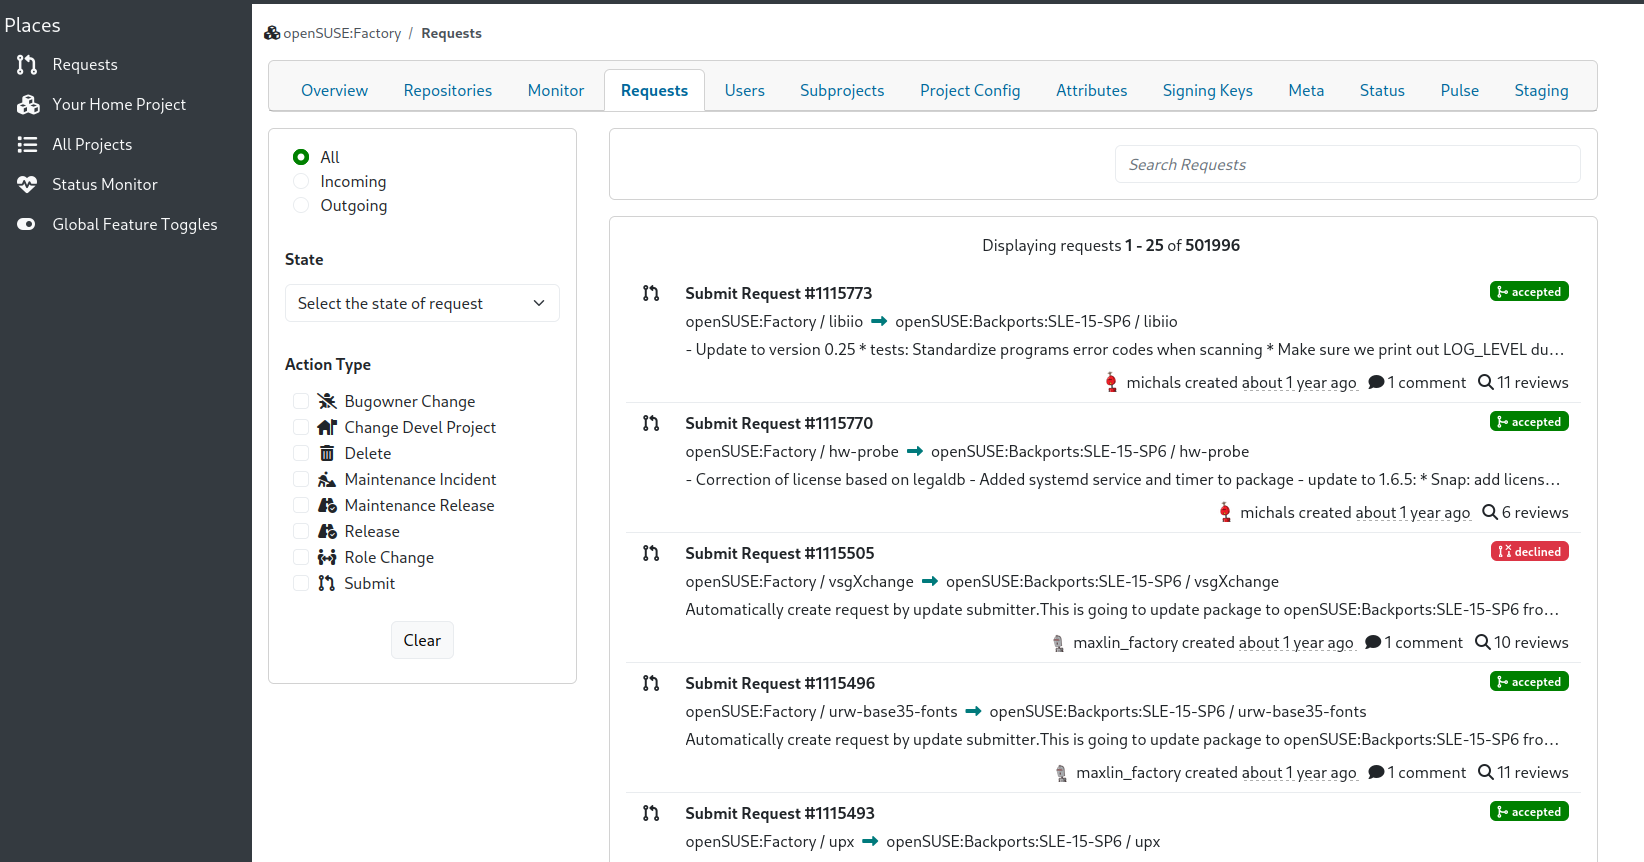Viewport: 1644px width, 862px height.
Task: Open Submit Request #1115773 link
Action: click(x=778, y=293)
